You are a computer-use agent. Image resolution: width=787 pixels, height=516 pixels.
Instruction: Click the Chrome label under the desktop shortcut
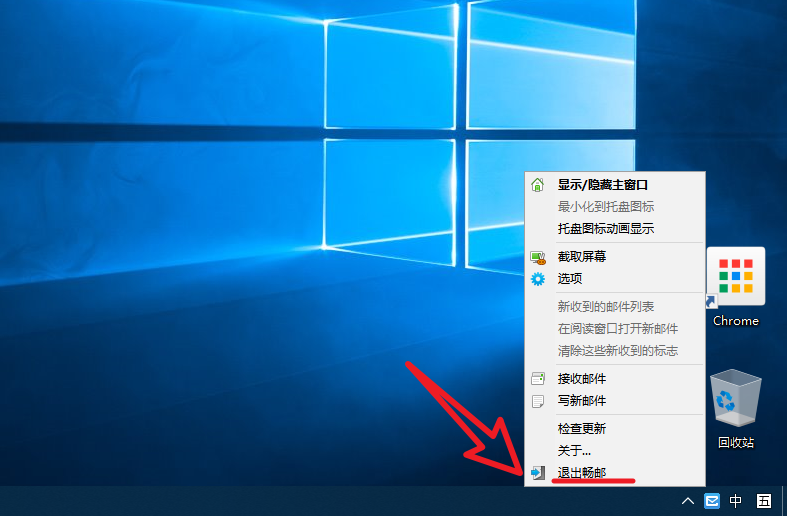(736, 321)
